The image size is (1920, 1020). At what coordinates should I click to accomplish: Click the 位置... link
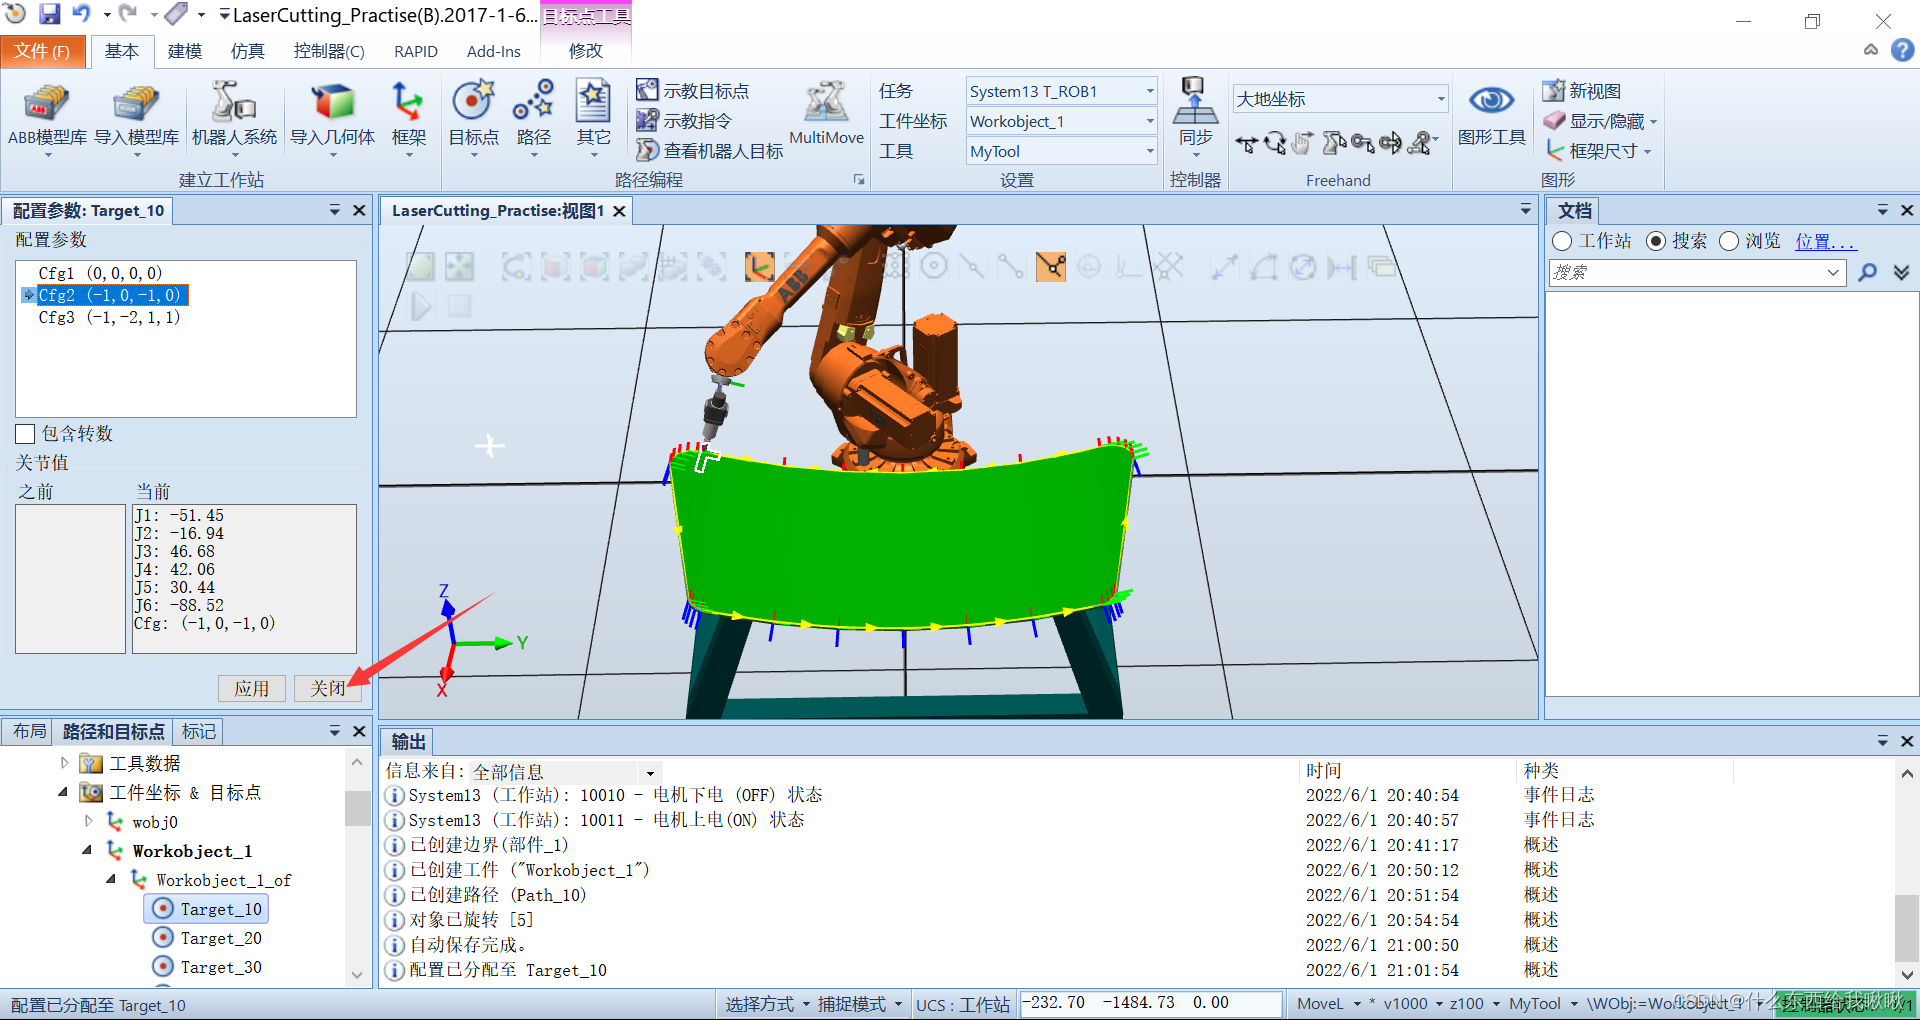[x=1826, y=241]
